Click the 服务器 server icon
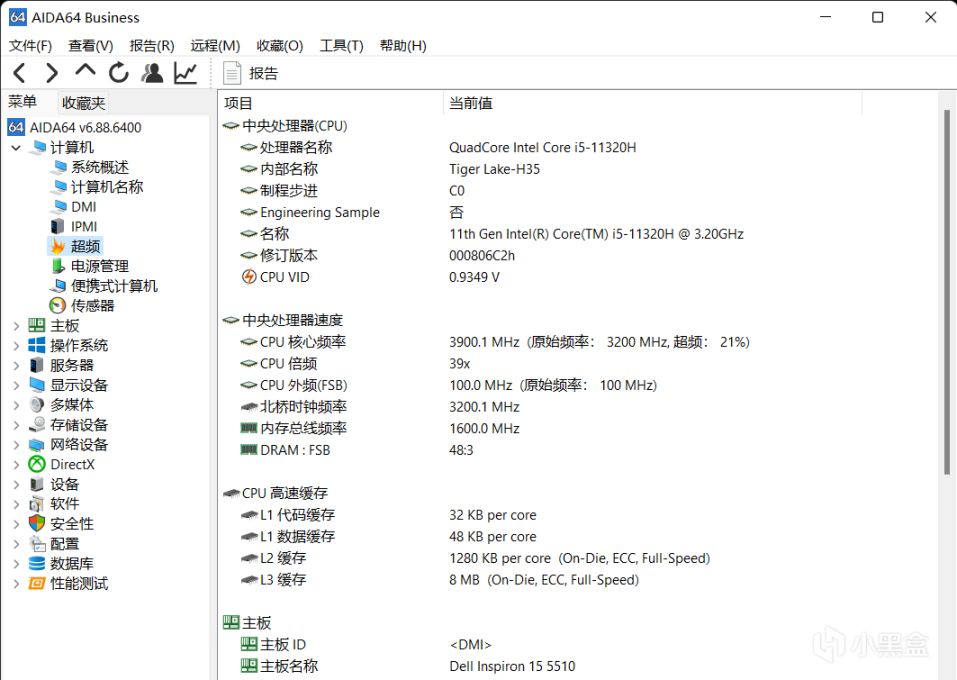The image size is (957, 680). point(37,365)
